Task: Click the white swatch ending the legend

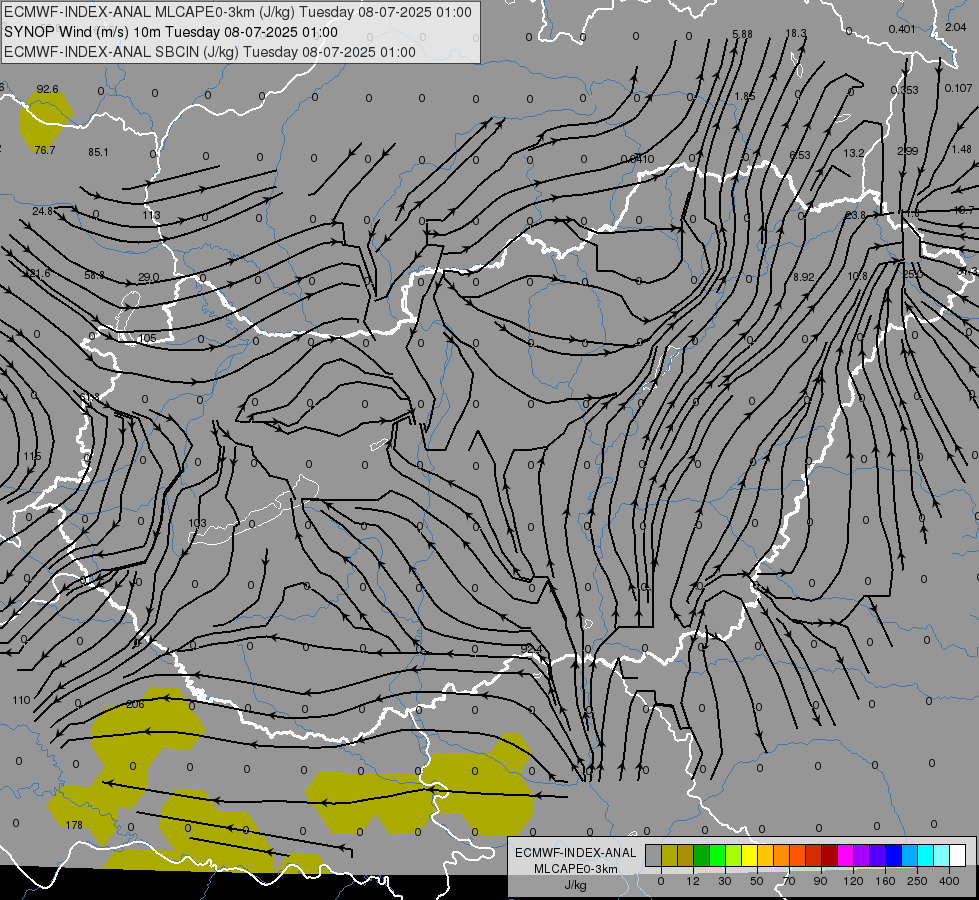Action: pos(957,855)
